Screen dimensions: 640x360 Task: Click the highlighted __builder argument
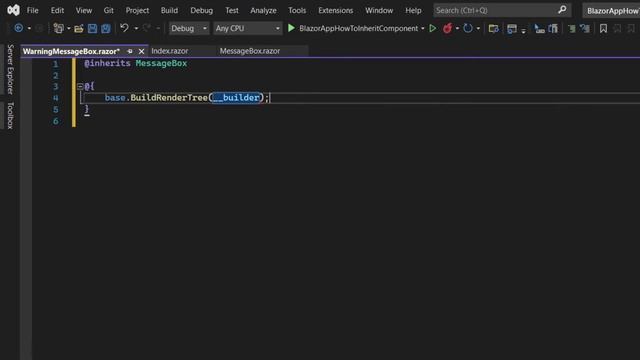pos(236,98)
